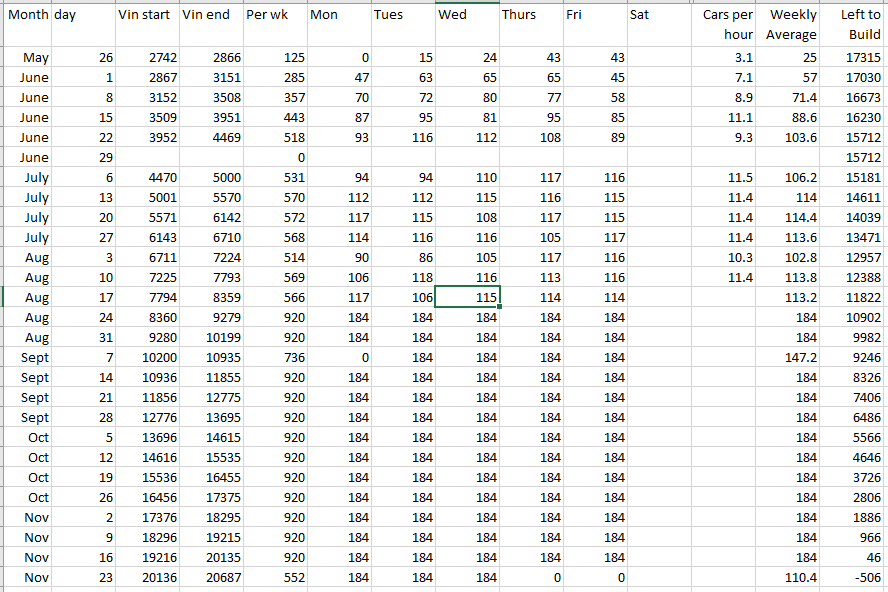Select the Cars per hour header

725,25
